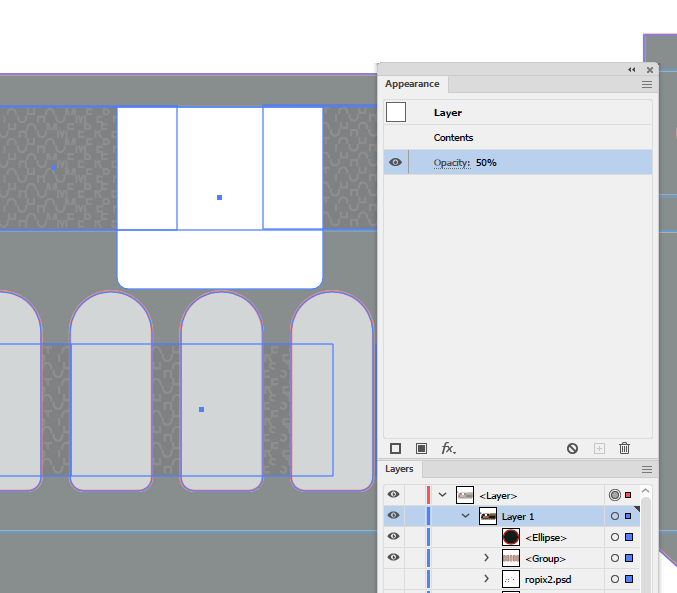The width and height of the screenshot is (677, 593).
Task: Open the Opacity link settings
Action: pyautogui.click(x=452, y=163)
